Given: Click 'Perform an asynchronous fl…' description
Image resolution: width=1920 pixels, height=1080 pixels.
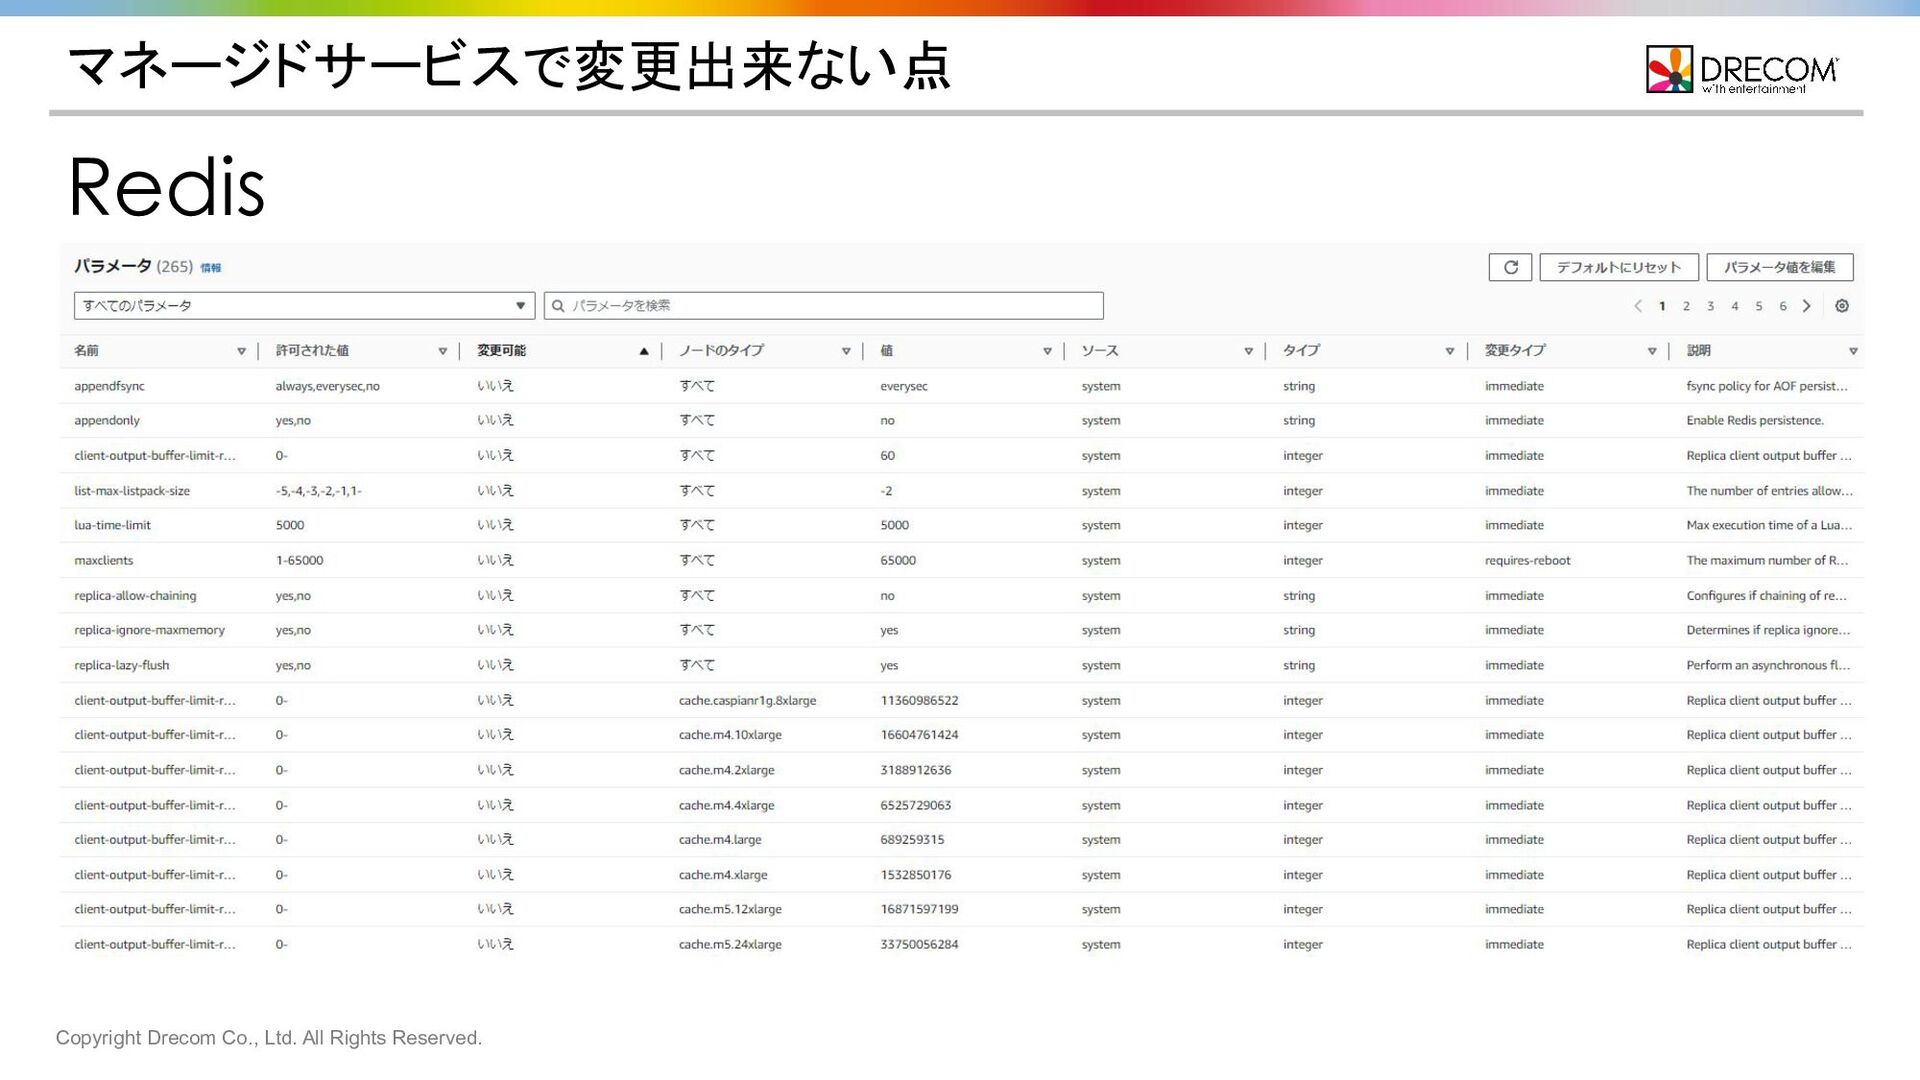Looking at the screenshot, I should [1767, 665].
